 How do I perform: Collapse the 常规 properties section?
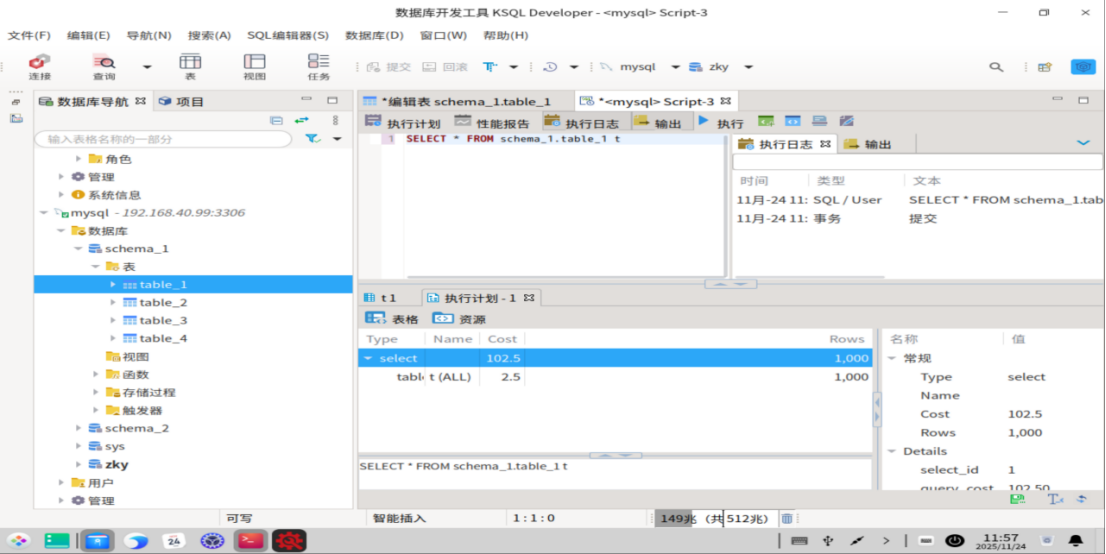click(892, 359)
